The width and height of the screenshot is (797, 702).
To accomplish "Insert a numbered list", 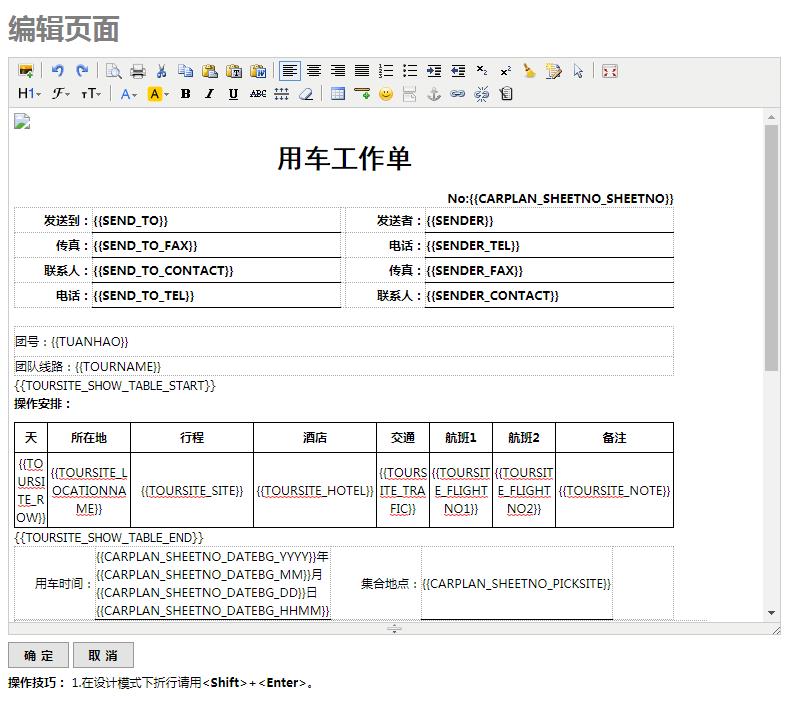I will pyautogui.click(x=386, y=71).
